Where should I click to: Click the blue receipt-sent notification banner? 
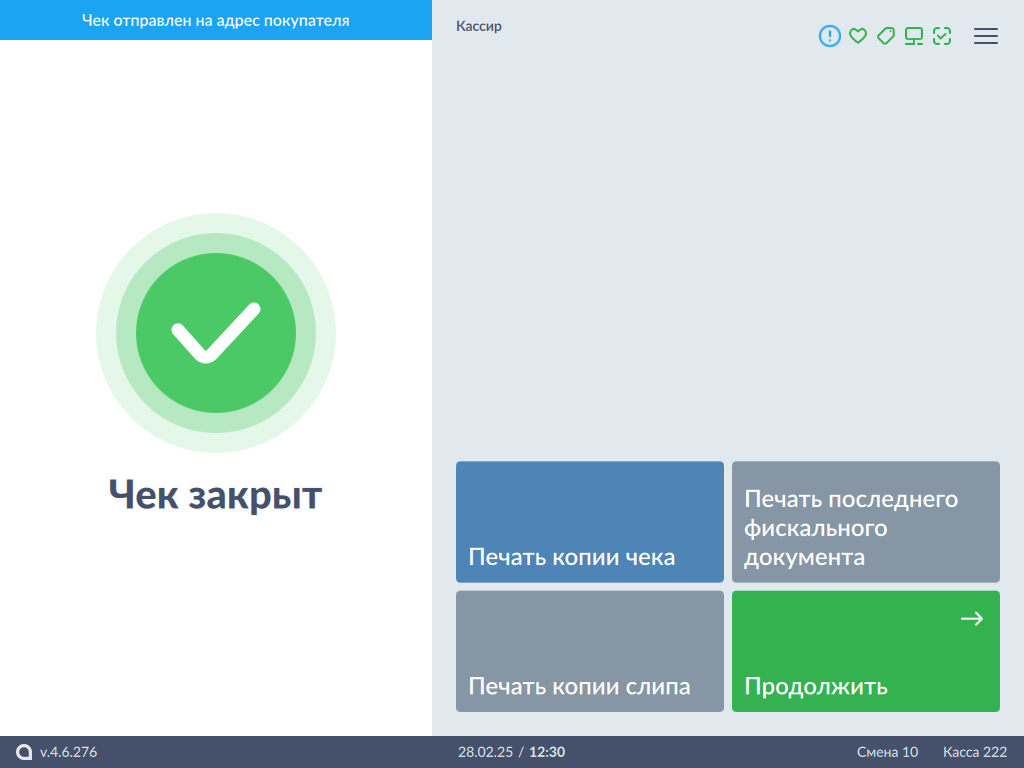[x=216, y=20]
